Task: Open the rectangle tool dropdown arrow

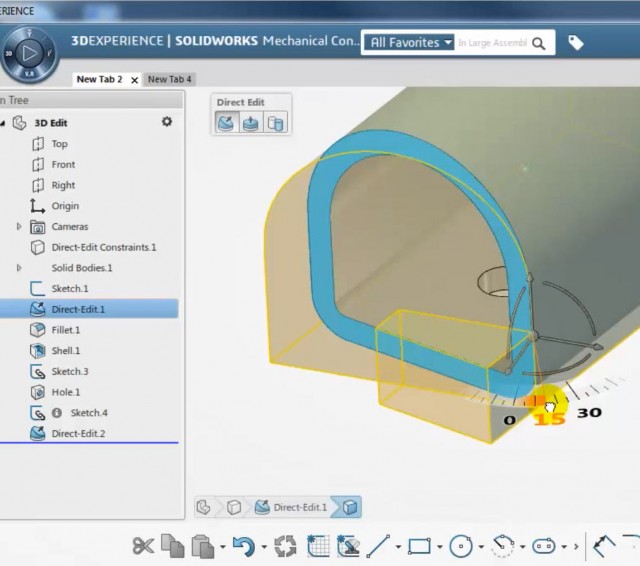Action: tap(440, 546)
